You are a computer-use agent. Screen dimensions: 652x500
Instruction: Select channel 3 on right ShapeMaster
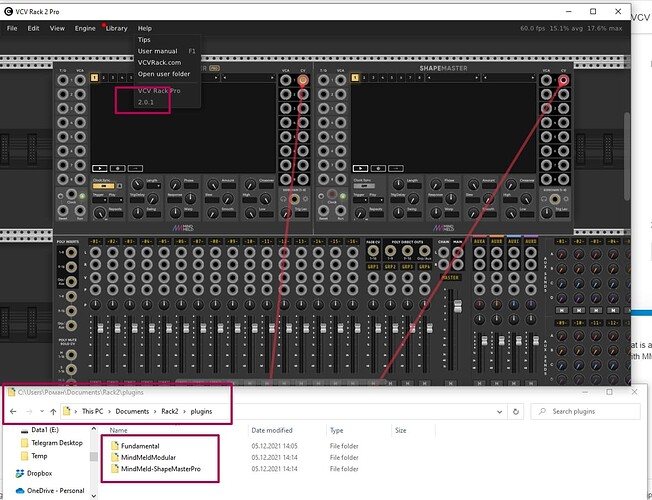[x=373, y=78]
